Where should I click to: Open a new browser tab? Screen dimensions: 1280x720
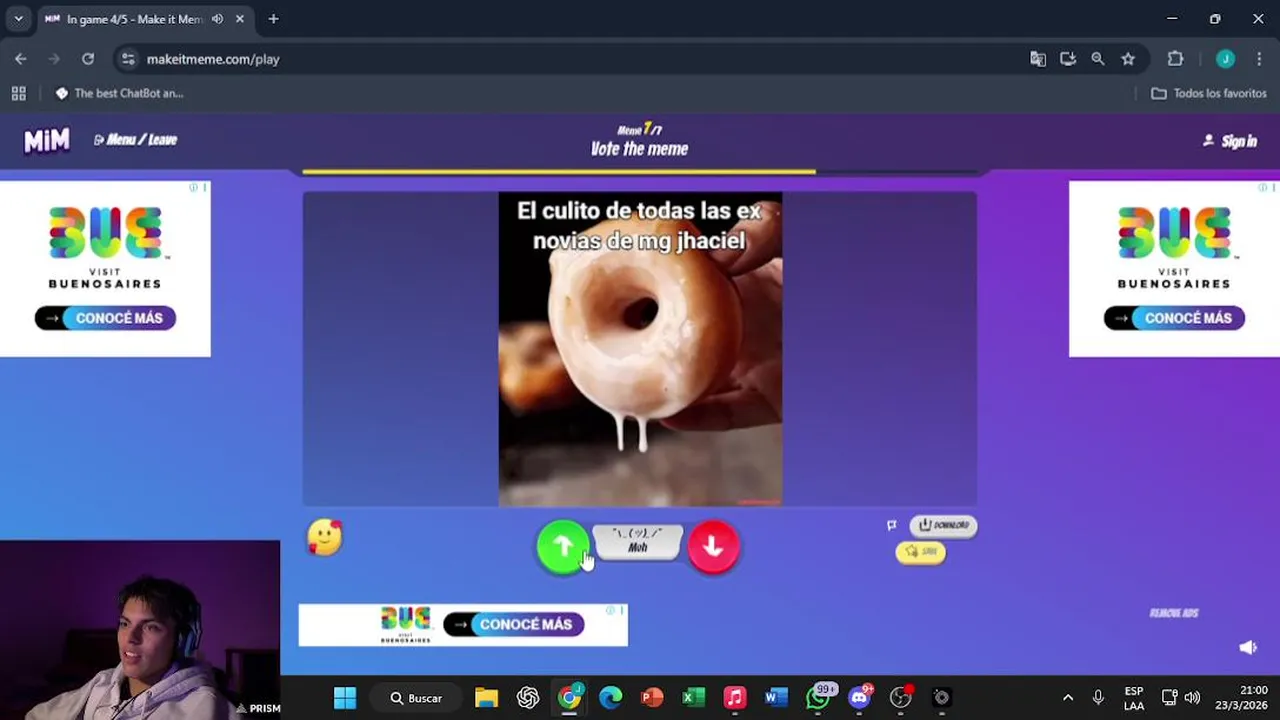[x=273, y=19]
